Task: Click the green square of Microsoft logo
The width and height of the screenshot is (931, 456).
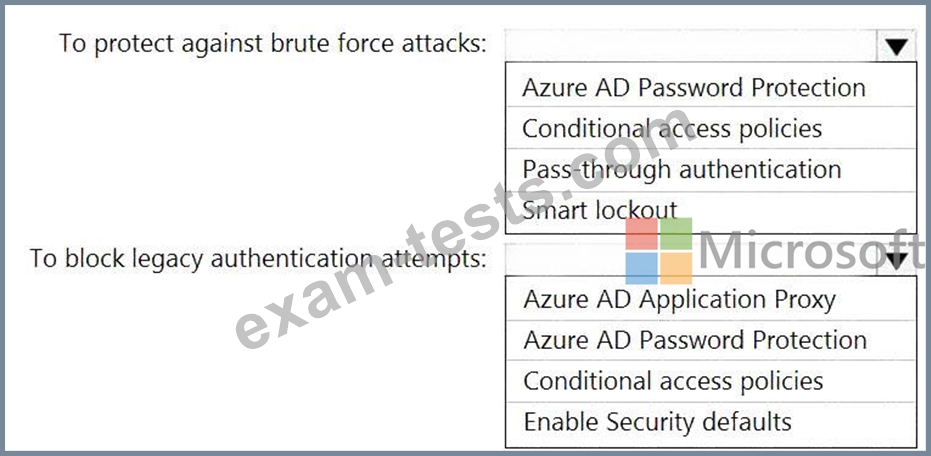Action: point(676,233)
